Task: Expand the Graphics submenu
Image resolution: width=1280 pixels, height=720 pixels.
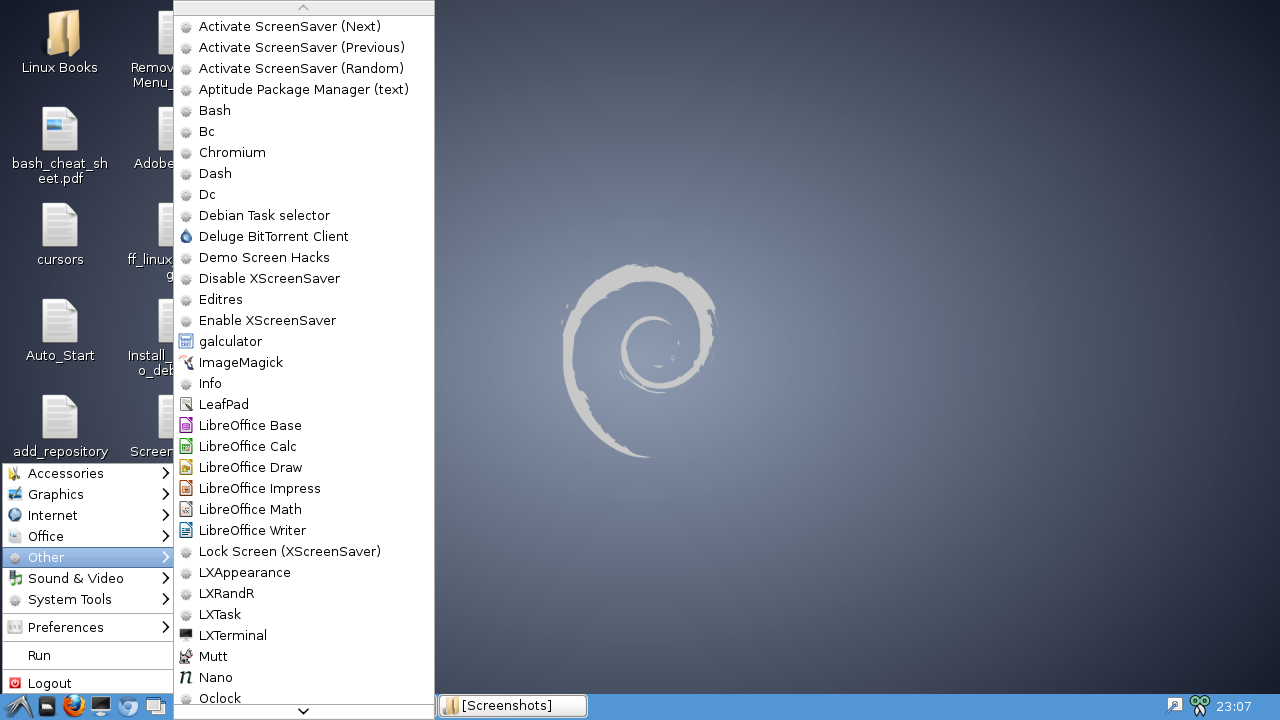Action: [88, 495]
